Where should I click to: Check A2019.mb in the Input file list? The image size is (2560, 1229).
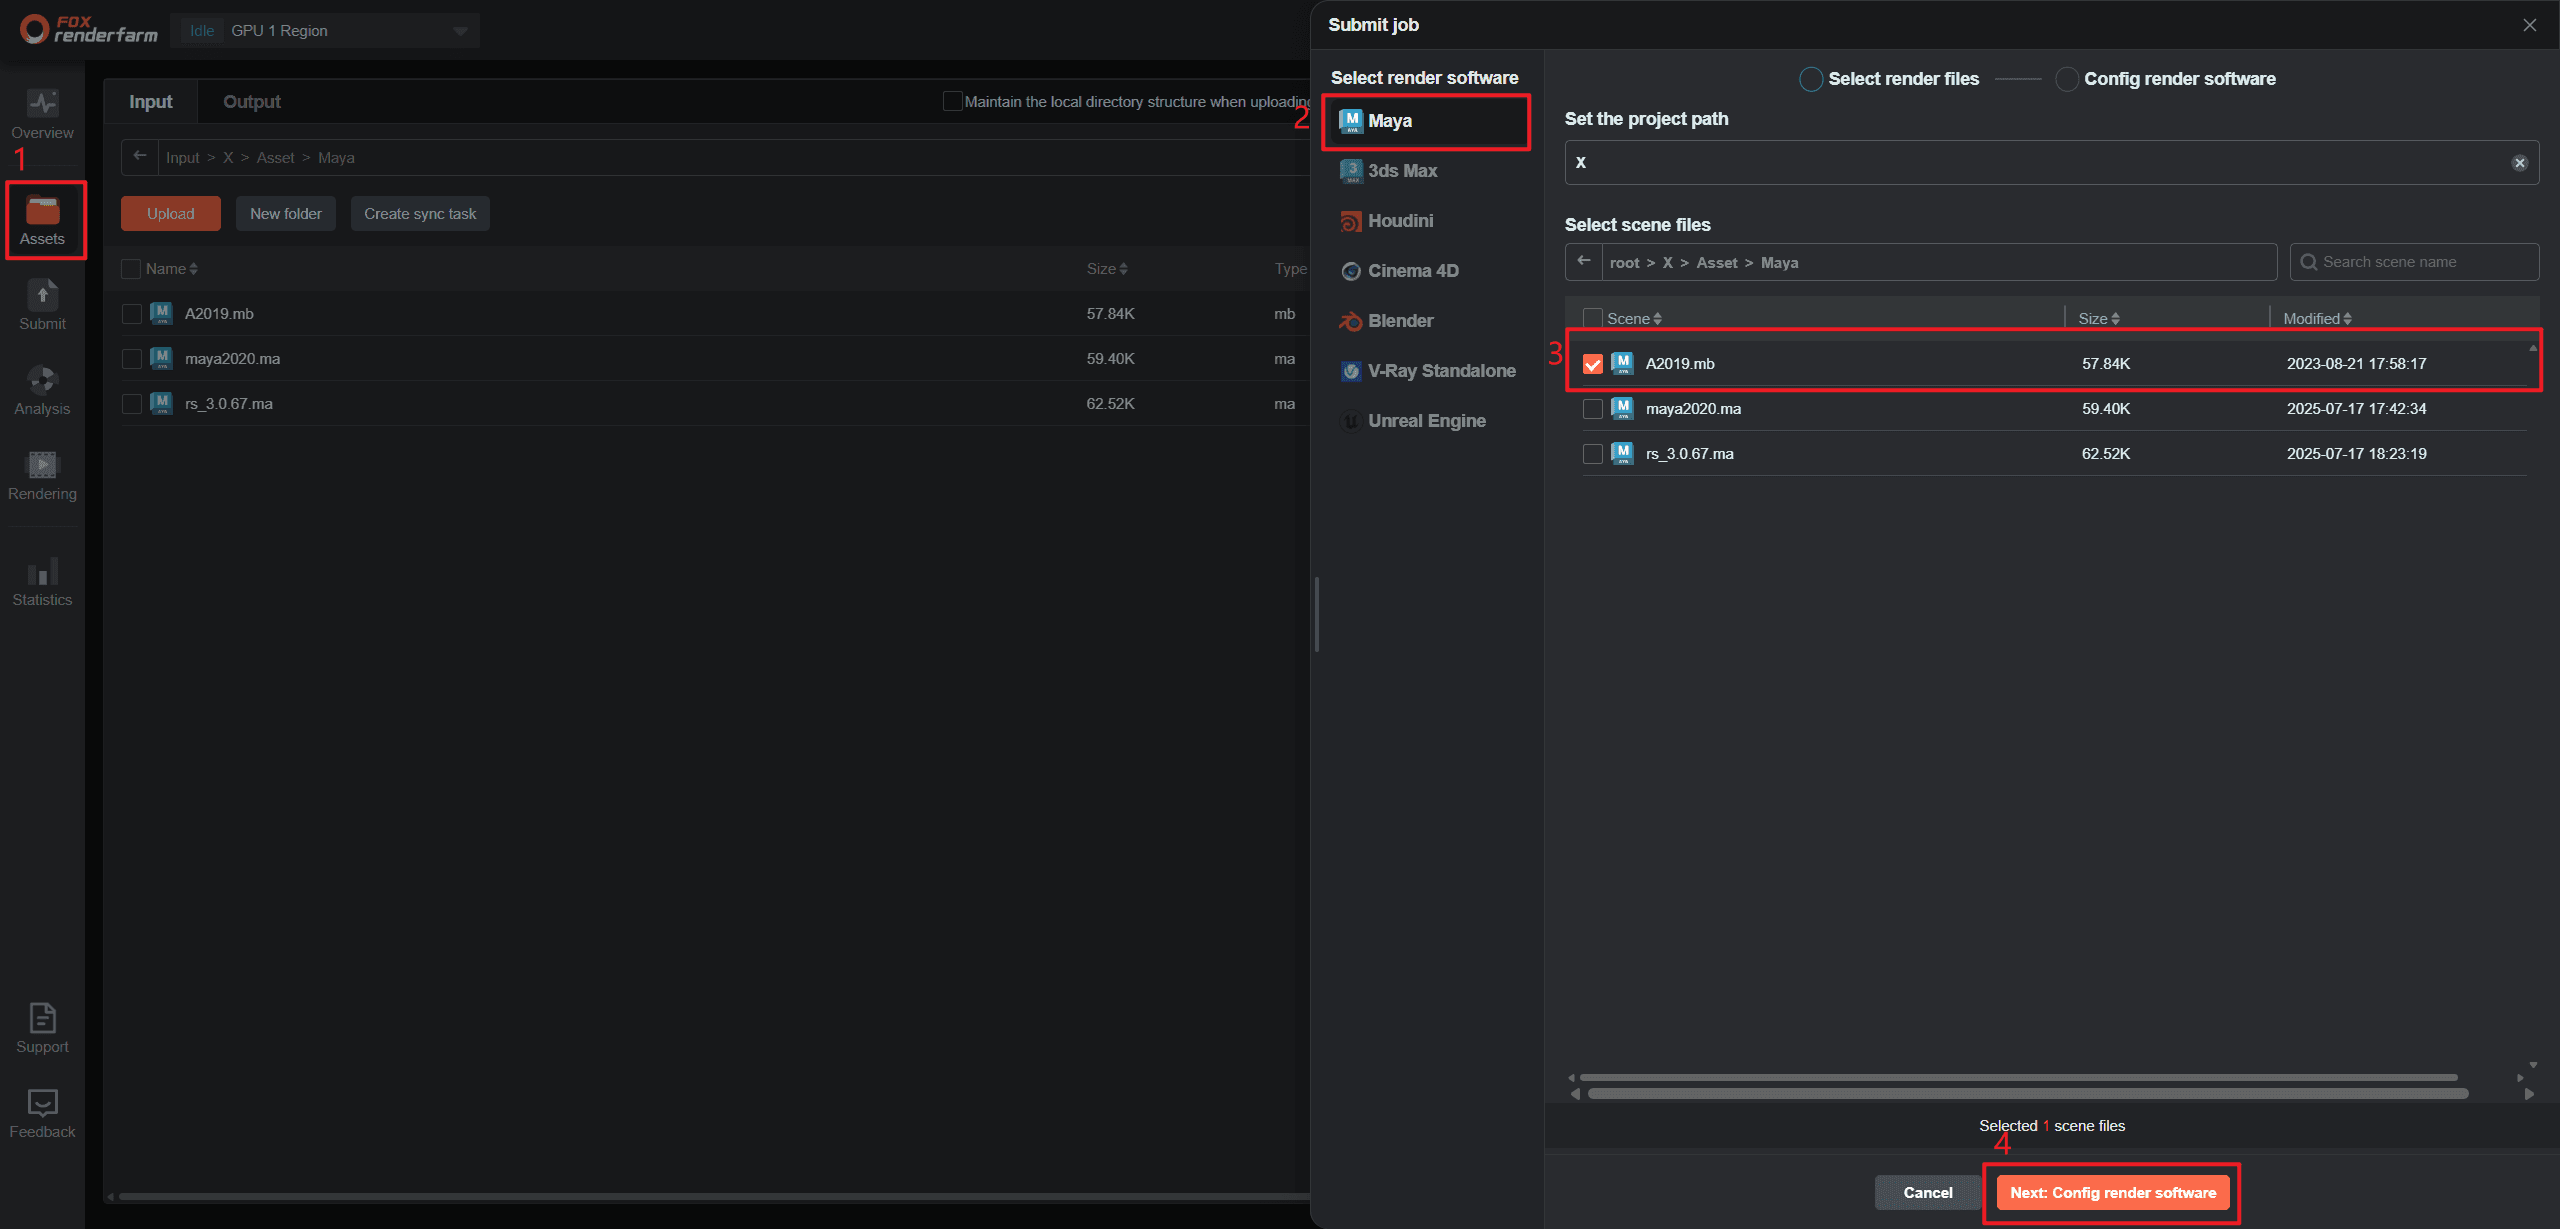click(131, 314)
